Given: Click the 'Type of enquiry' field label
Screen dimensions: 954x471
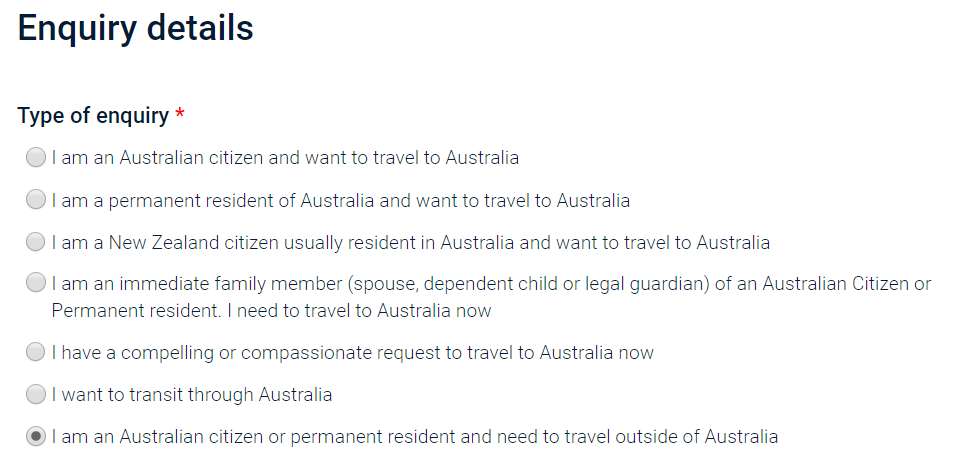Looking at the screenshot, I should point(93,116).
